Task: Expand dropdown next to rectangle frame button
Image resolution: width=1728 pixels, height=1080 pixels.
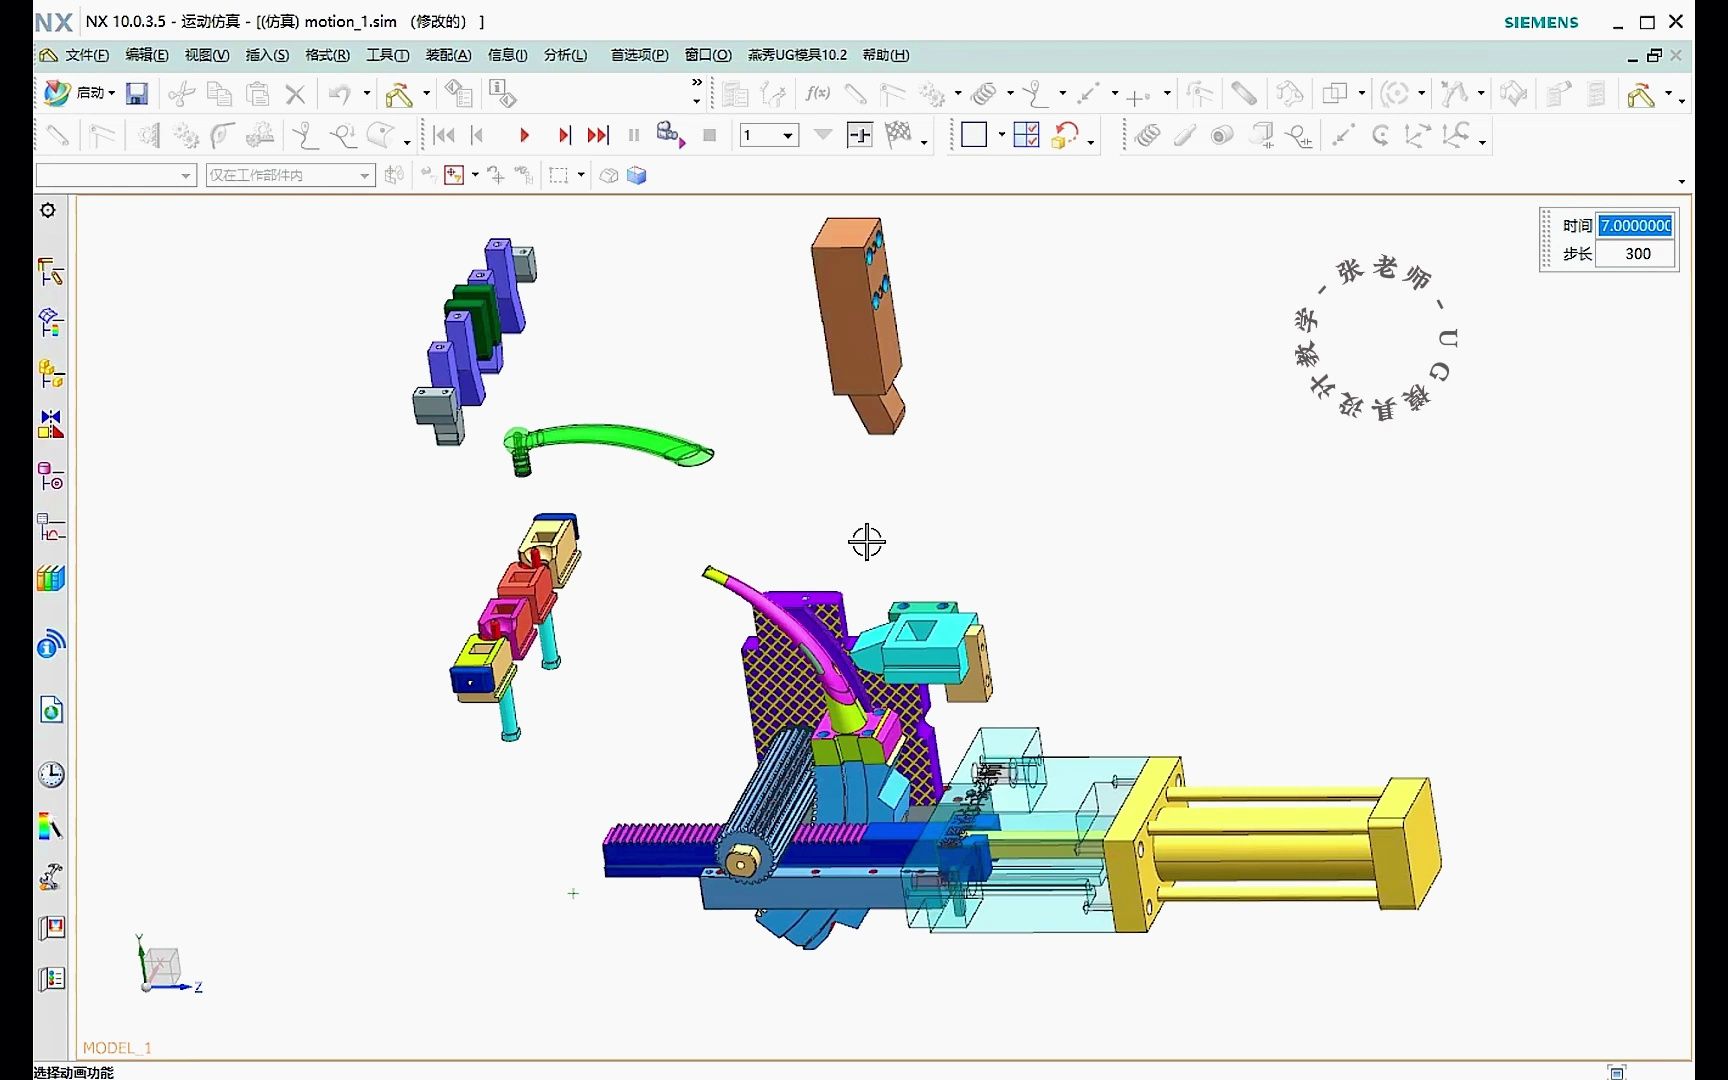Action: coord(1001,135)
